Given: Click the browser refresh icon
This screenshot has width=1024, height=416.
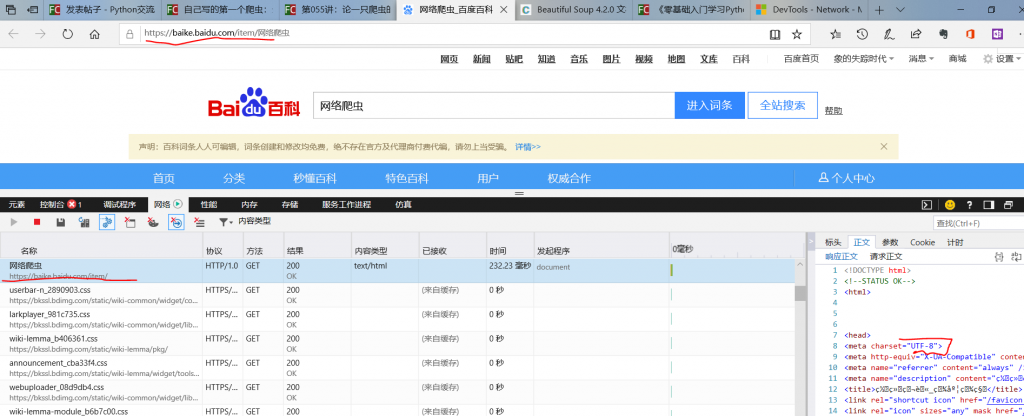Looking at the screenshot, I should [67, 34].
